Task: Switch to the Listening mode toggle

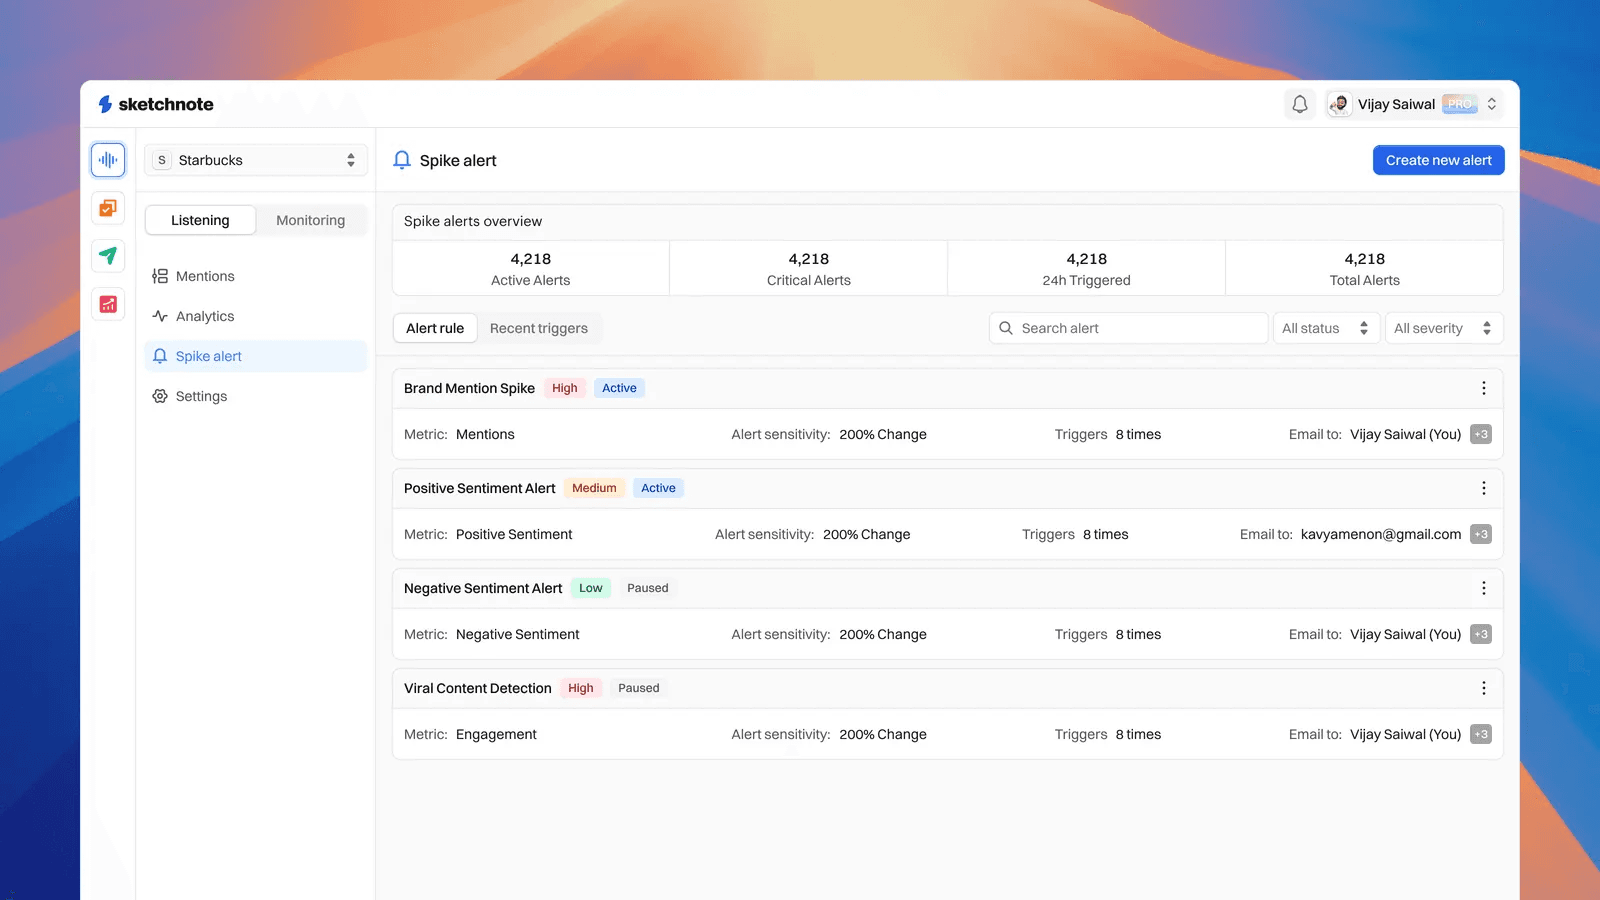Action: [x=200, y=220]
